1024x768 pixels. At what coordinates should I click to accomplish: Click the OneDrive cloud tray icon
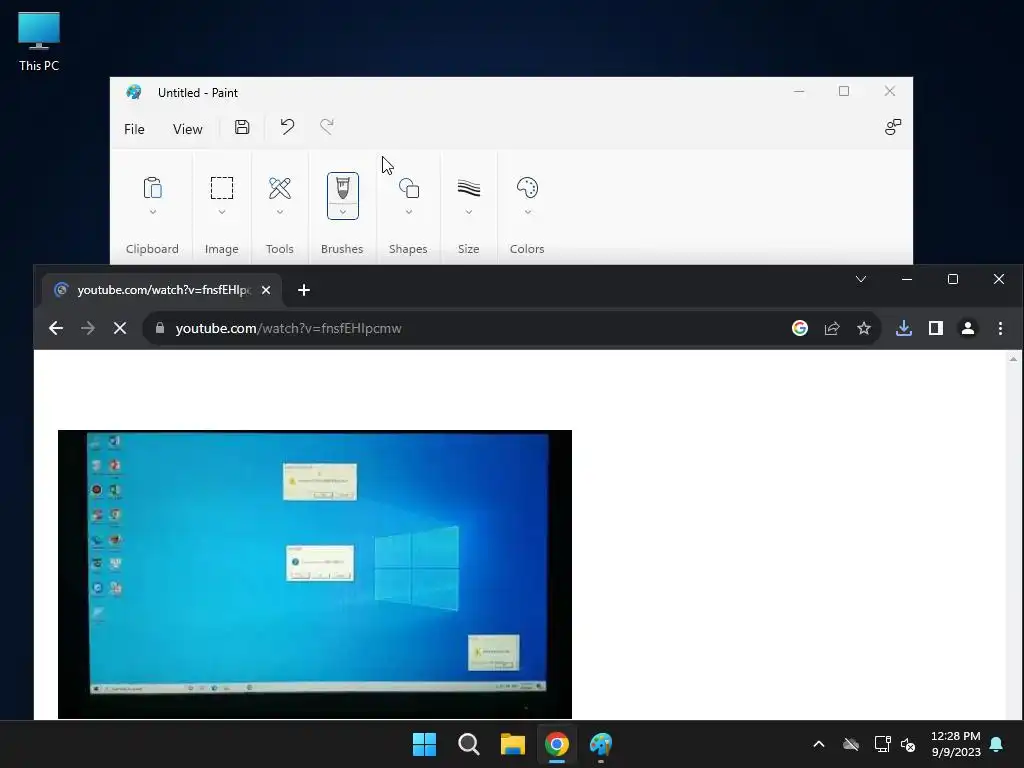pos(851,744)
